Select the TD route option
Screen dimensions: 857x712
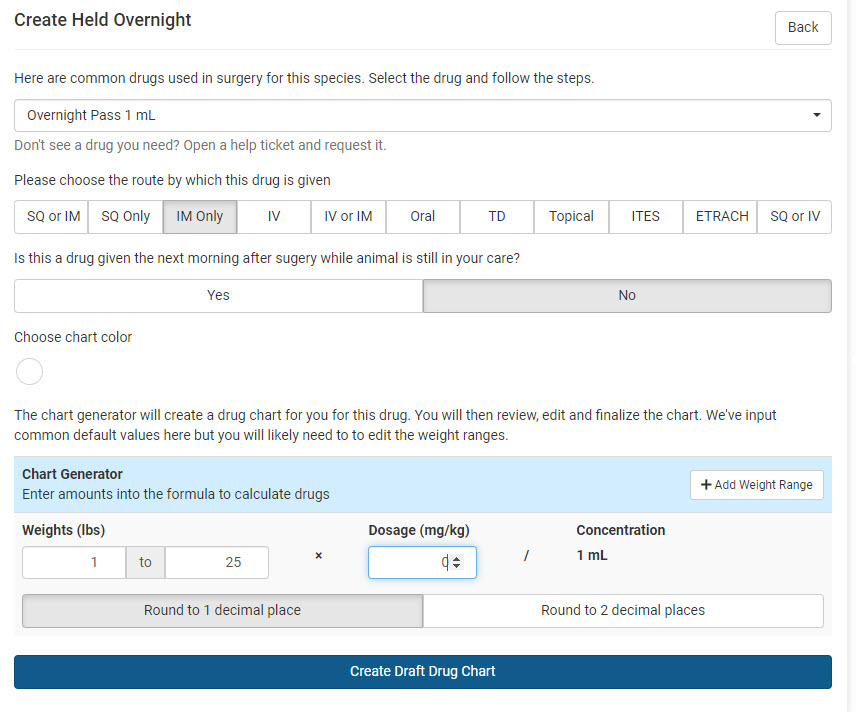[497, 217]
